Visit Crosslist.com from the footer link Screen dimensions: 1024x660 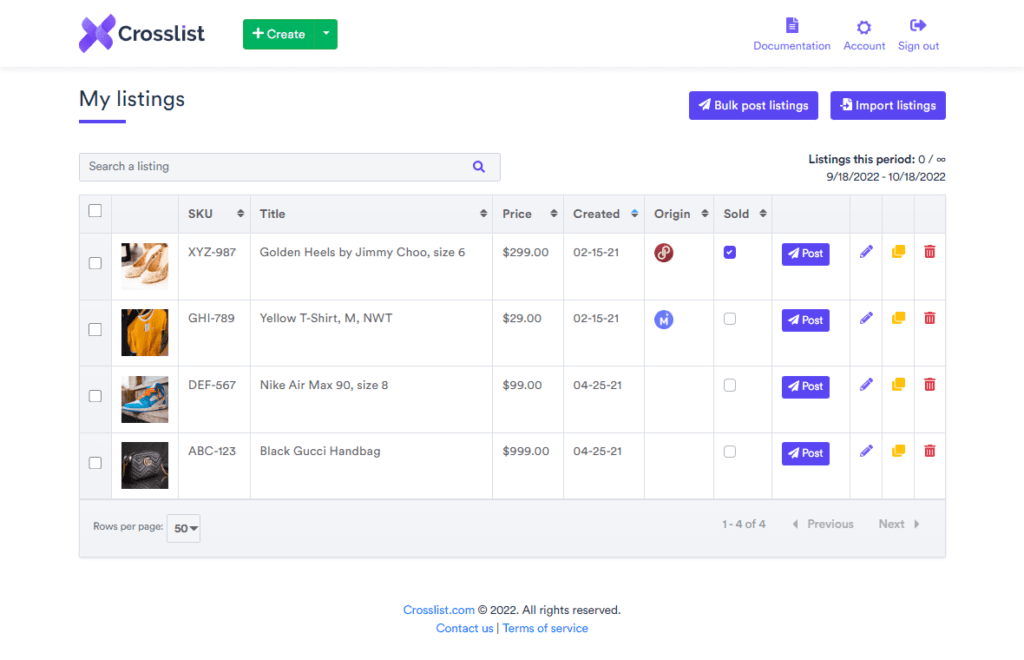(439, 610)
